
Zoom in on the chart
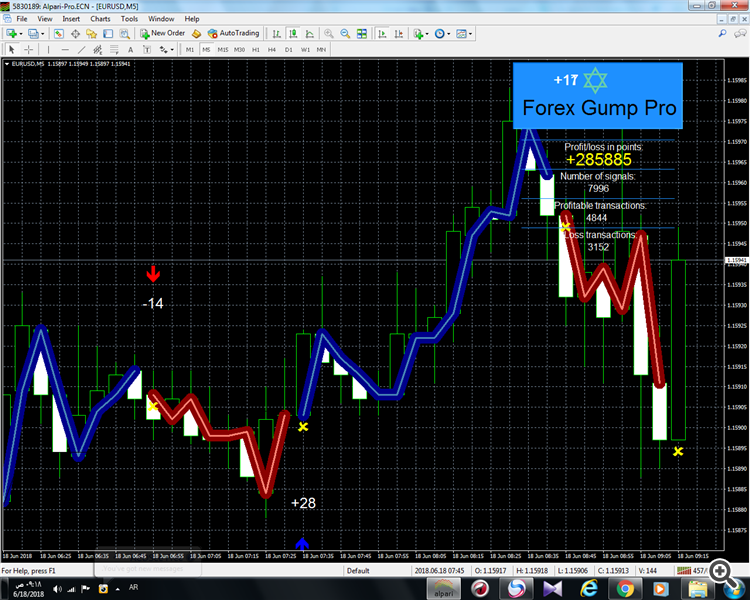point(329,33)
